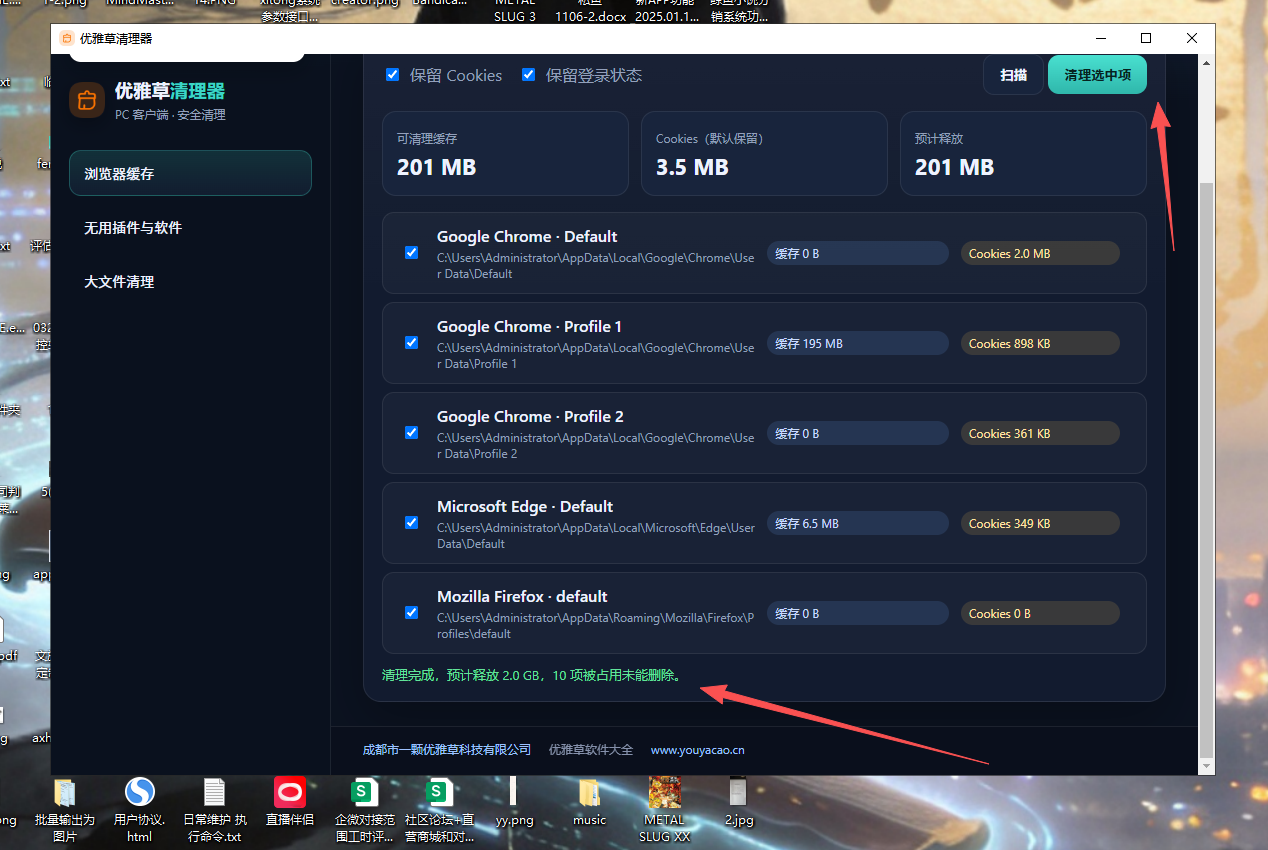Image resolution: width=1268 pixels, height=850 pixels.
Task: Click the 优雅草清理器 logo icon in sidebar
Action: point(87,100)
